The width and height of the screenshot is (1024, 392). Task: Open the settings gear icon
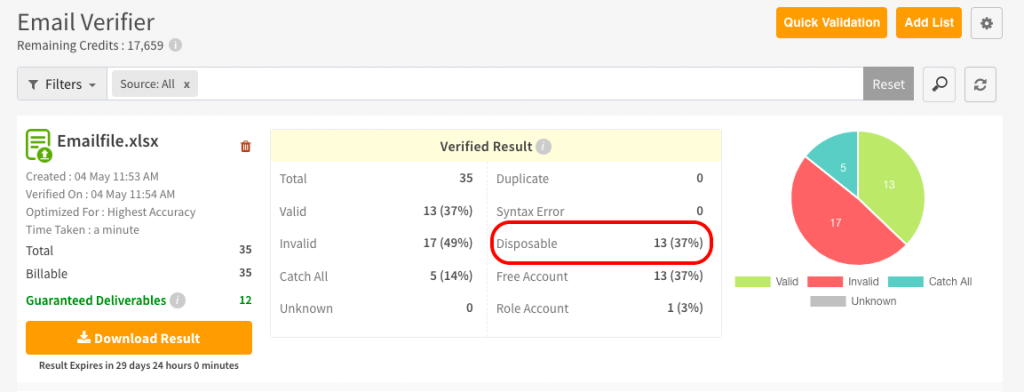[986, 24]
